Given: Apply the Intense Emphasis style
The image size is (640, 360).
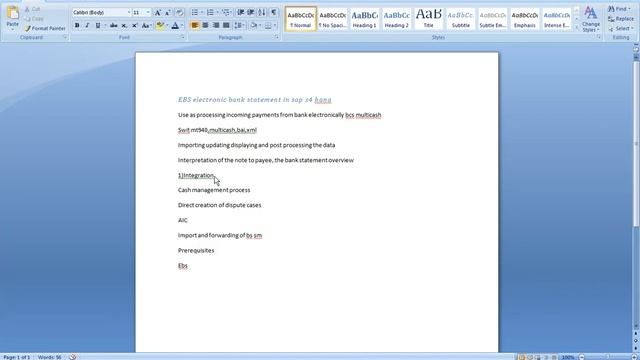Looking at the screenshot, I should coord(557,19).
